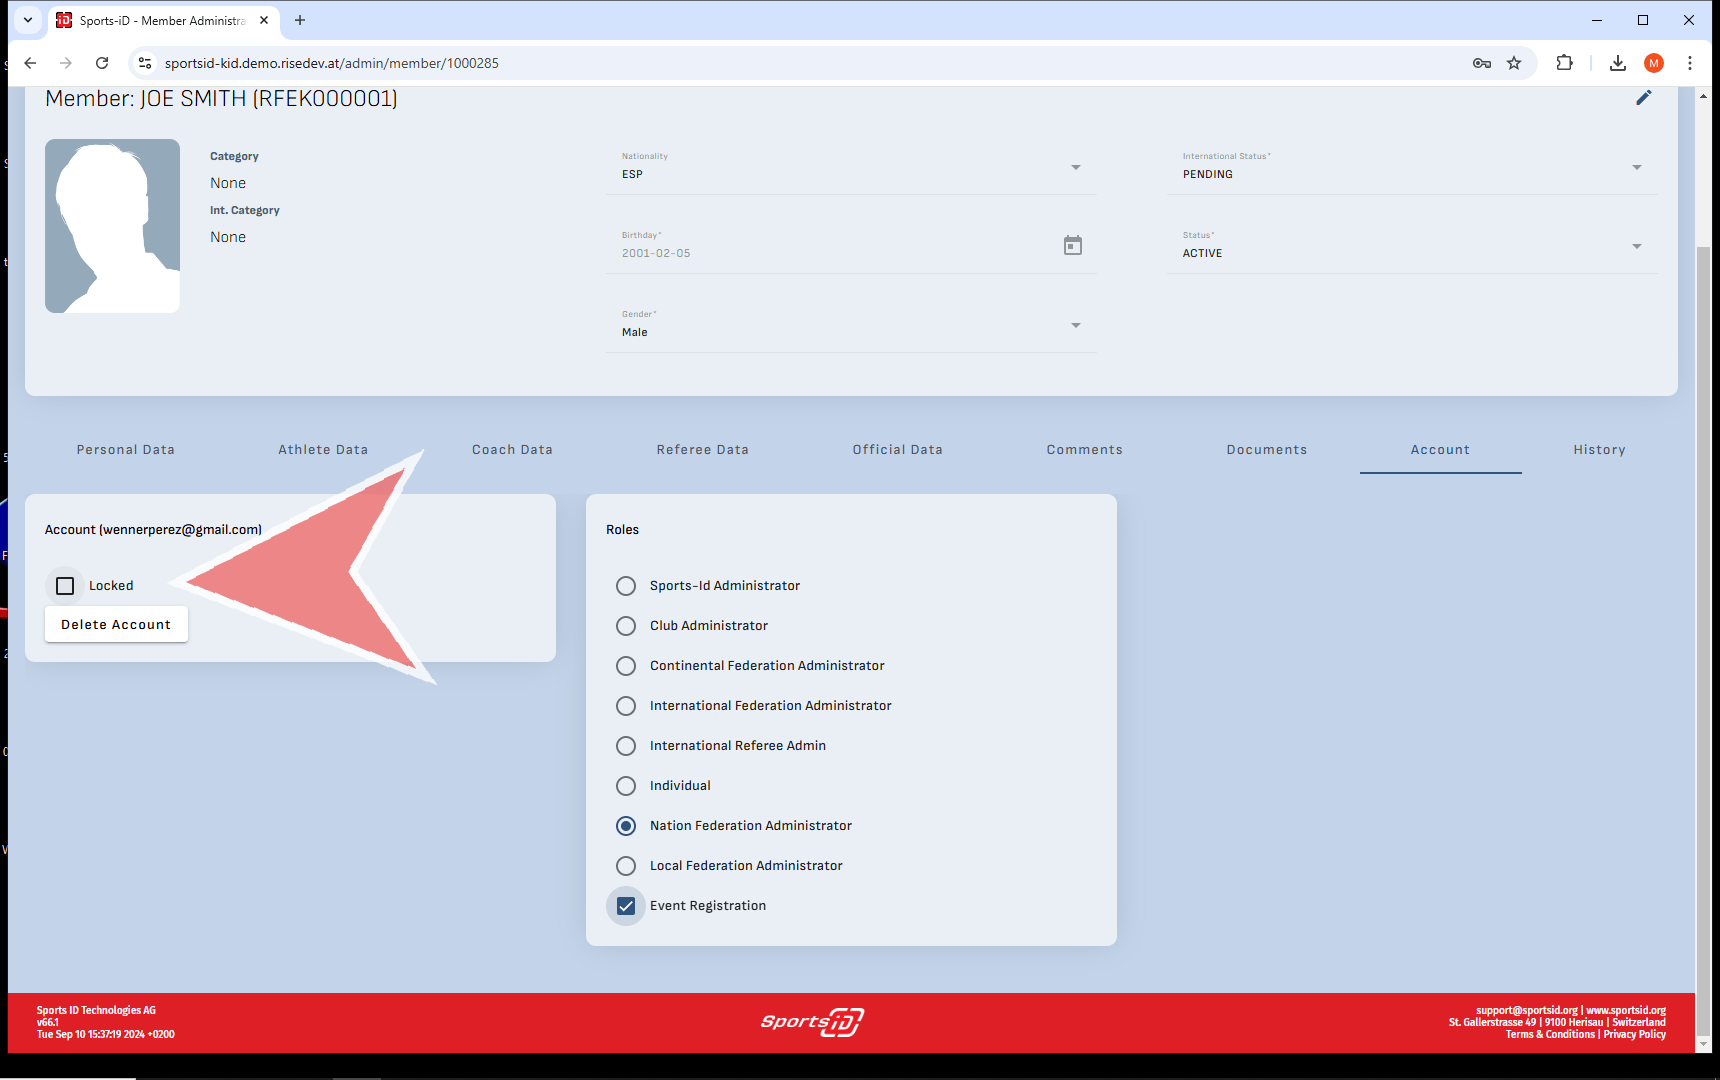This screenshot has width=1720, height=1080.
Task: Click the Sports-iD logo in footer
Action: coord(812,1022)
